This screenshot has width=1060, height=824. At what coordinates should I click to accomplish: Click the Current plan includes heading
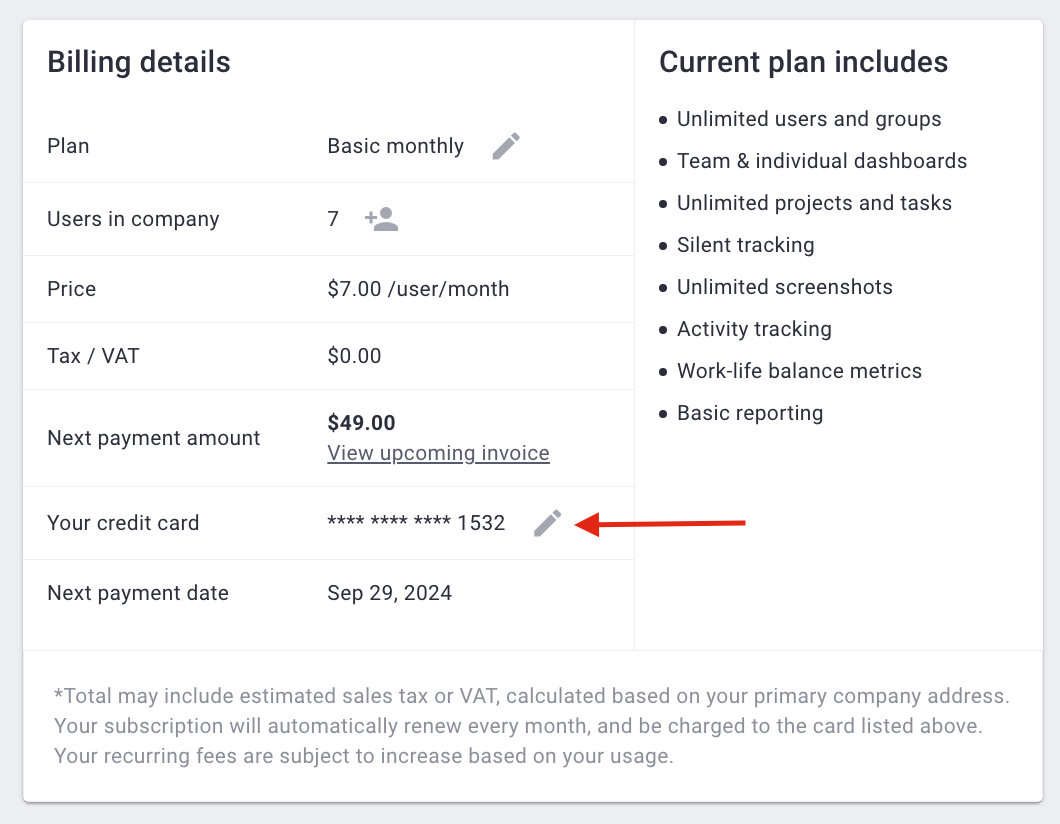803,62
